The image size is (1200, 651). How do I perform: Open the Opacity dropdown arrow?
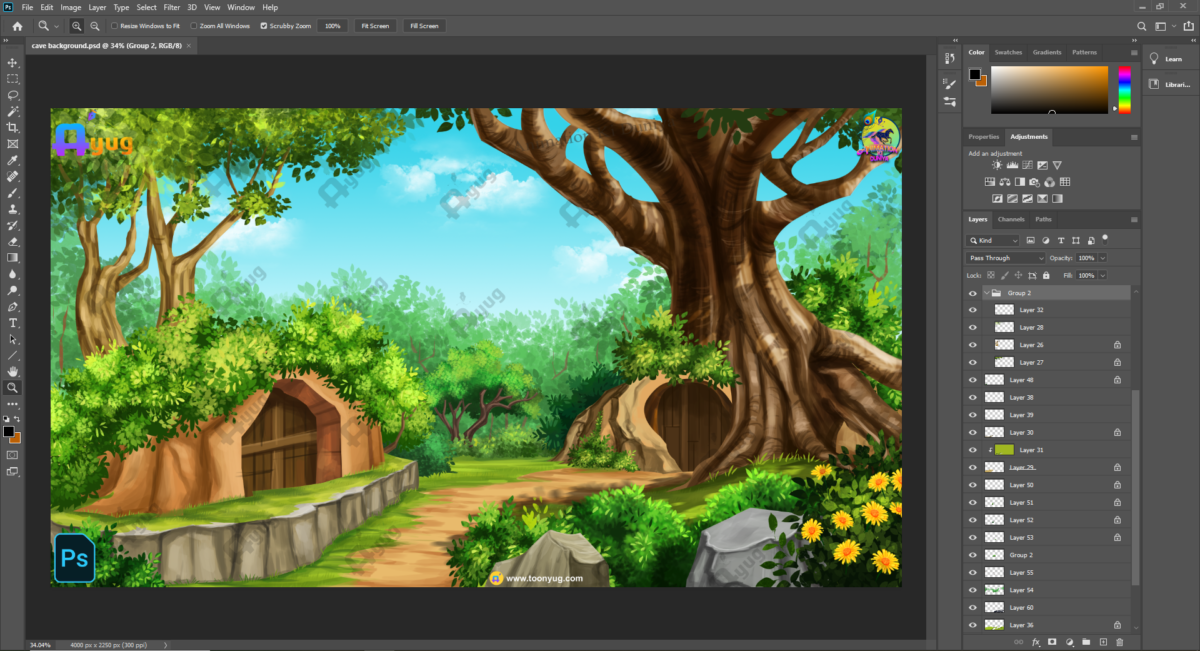pyautogui.click(x=1103, y=258)
